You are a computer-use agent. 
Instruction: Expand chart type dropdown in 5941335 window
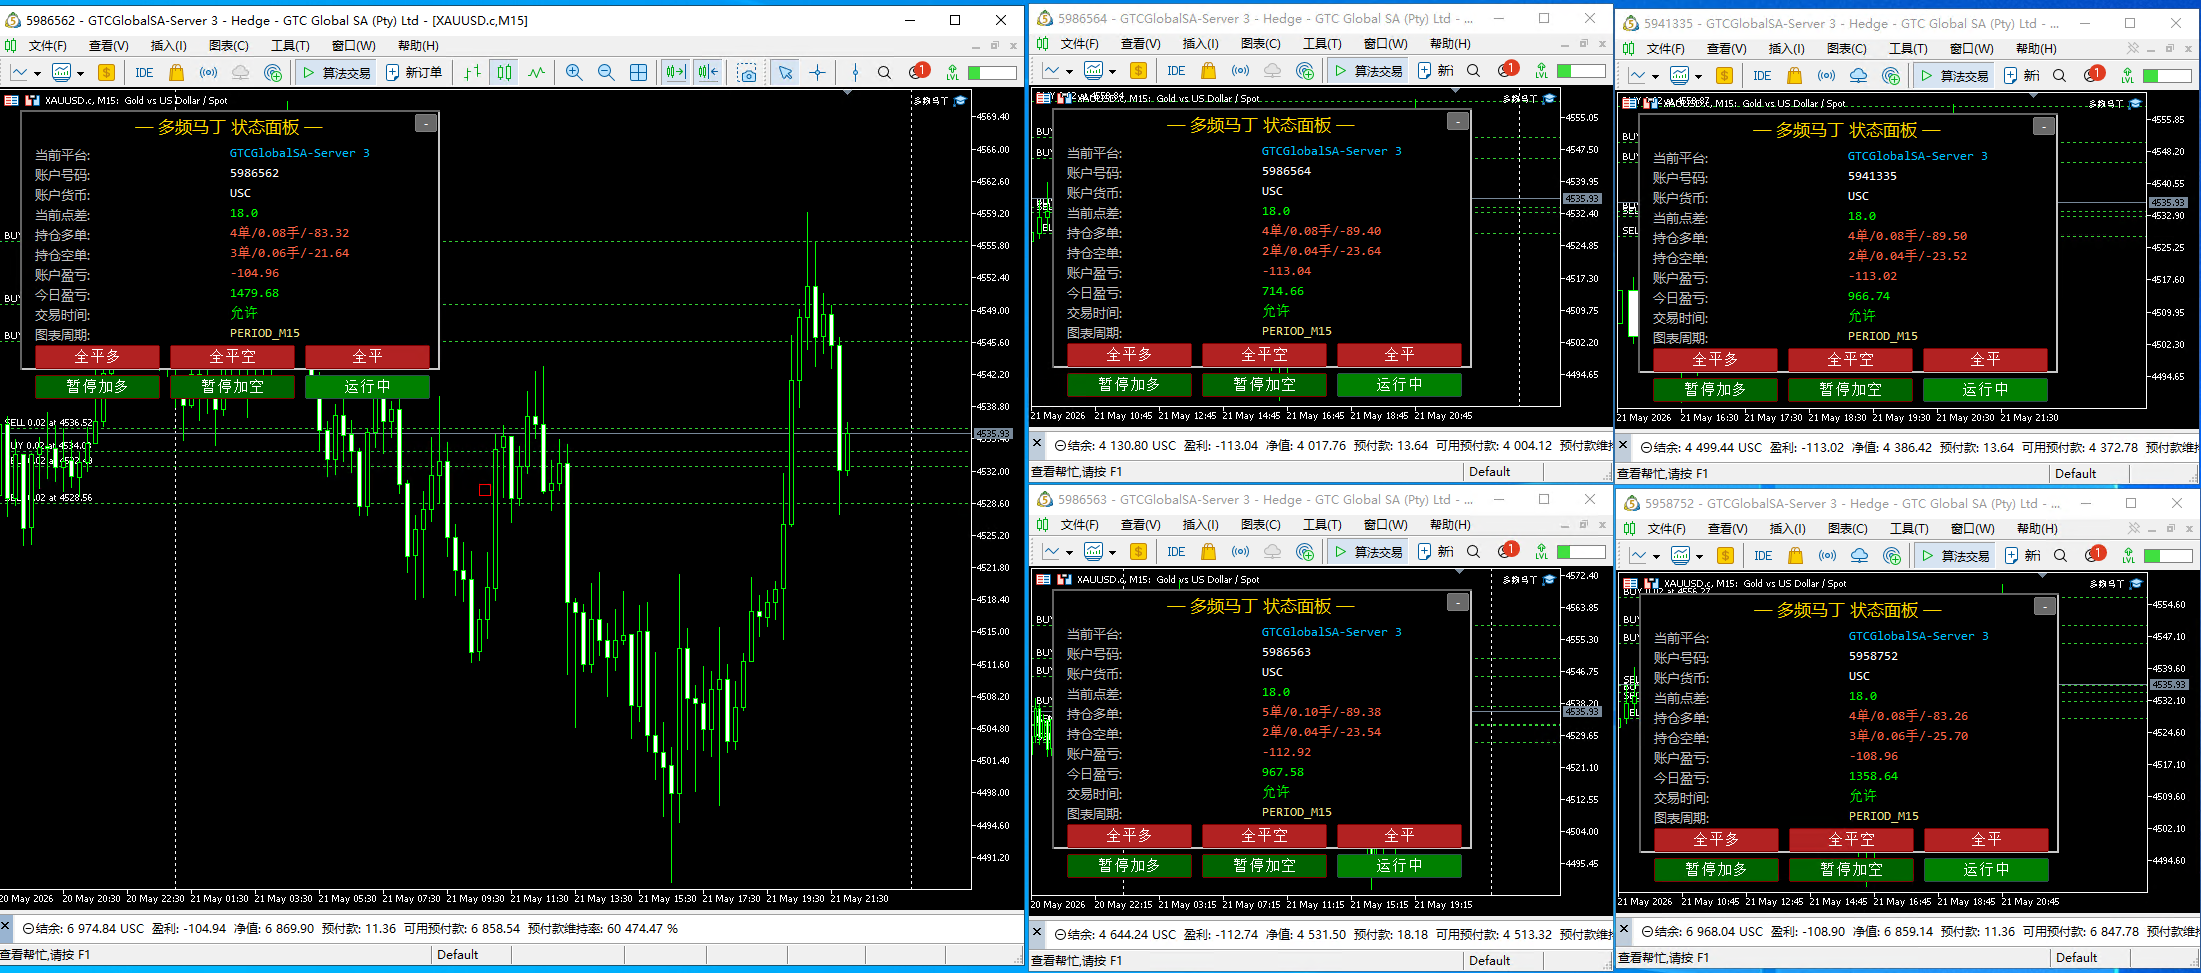[x=1655, y=77]
